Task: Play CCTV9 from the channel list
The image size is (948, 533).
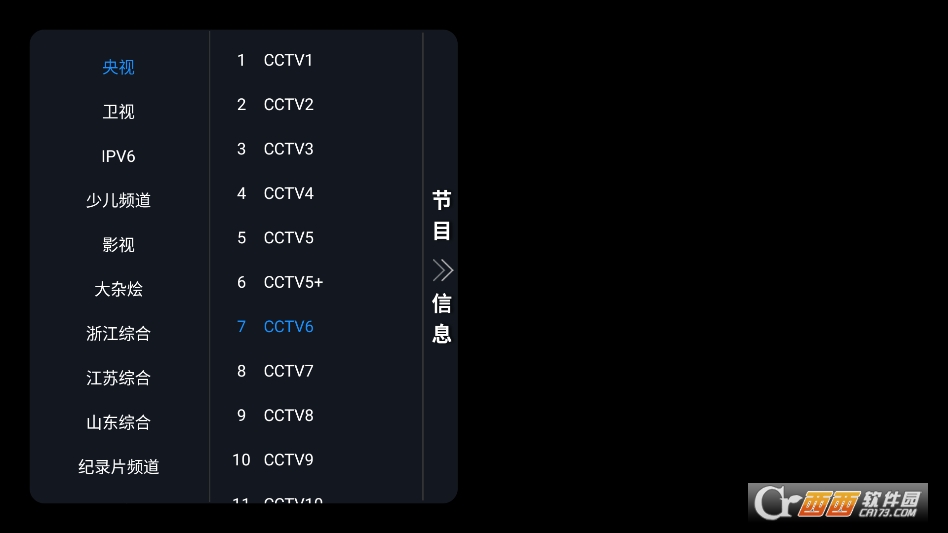Action: tap(288, 459)
